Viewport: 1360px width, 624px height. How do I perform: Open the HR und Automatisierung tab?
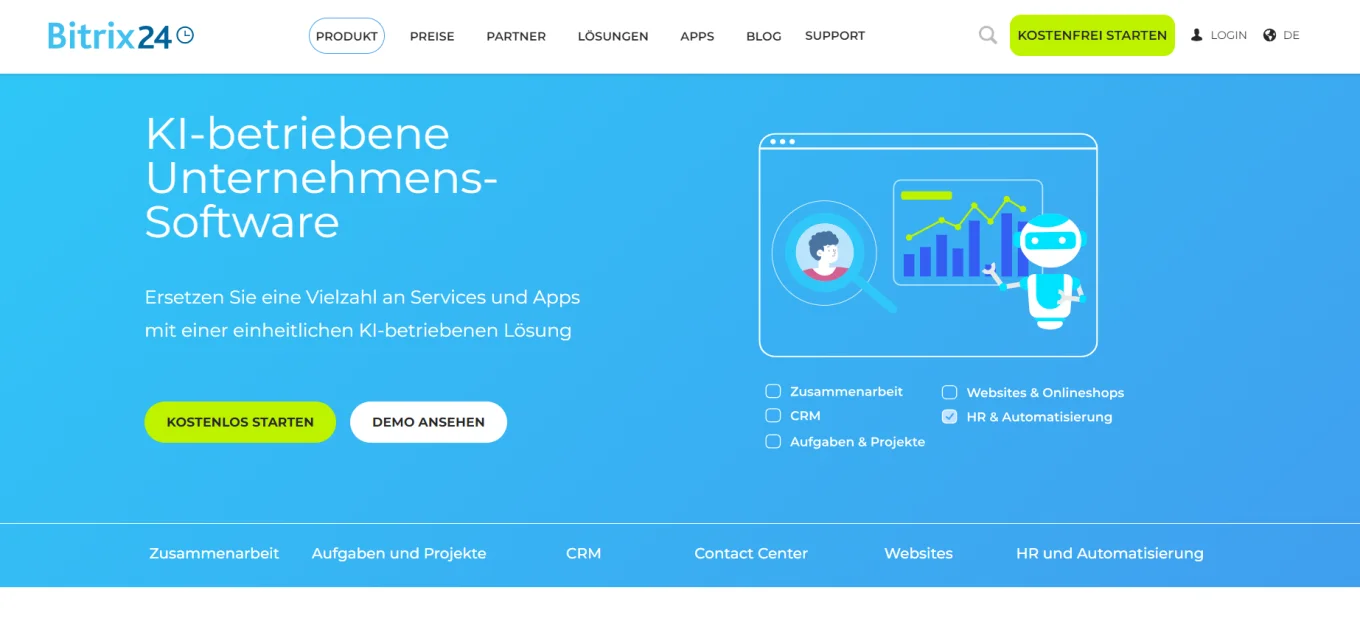[1110, 553]
